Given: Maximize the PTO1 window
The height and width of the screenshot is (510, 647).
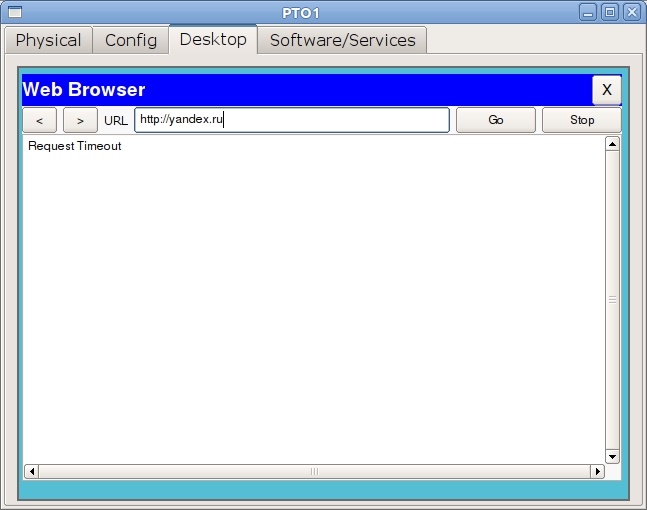Looking at the screenshot, I should click(610, 12).
